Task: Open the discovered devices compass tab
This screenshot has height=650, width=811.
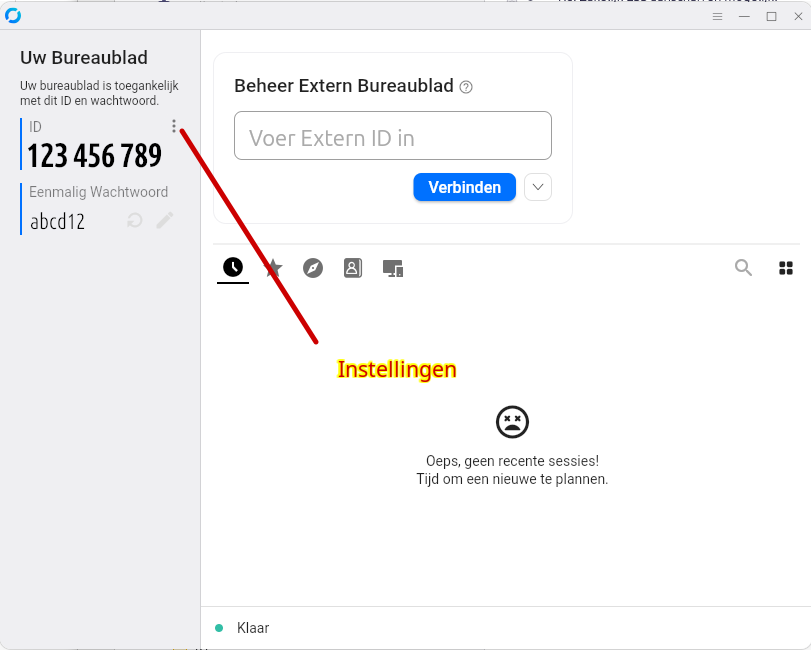Action: click(x=313, y=268)
